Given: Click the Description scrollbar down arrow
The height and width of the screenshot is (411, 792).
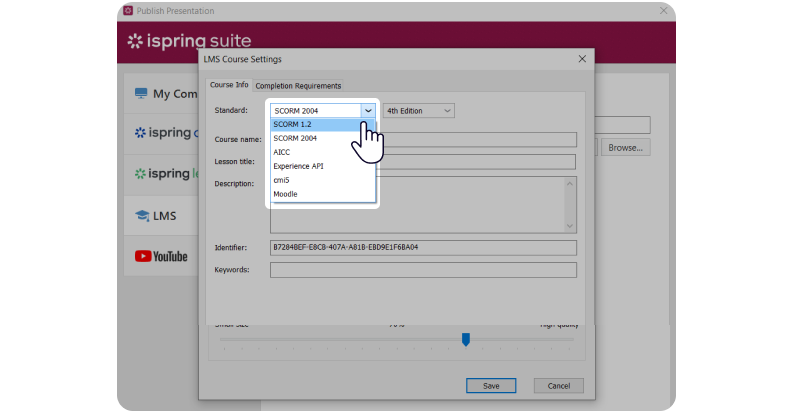Looking at the screenshot, I should point(570,226).
